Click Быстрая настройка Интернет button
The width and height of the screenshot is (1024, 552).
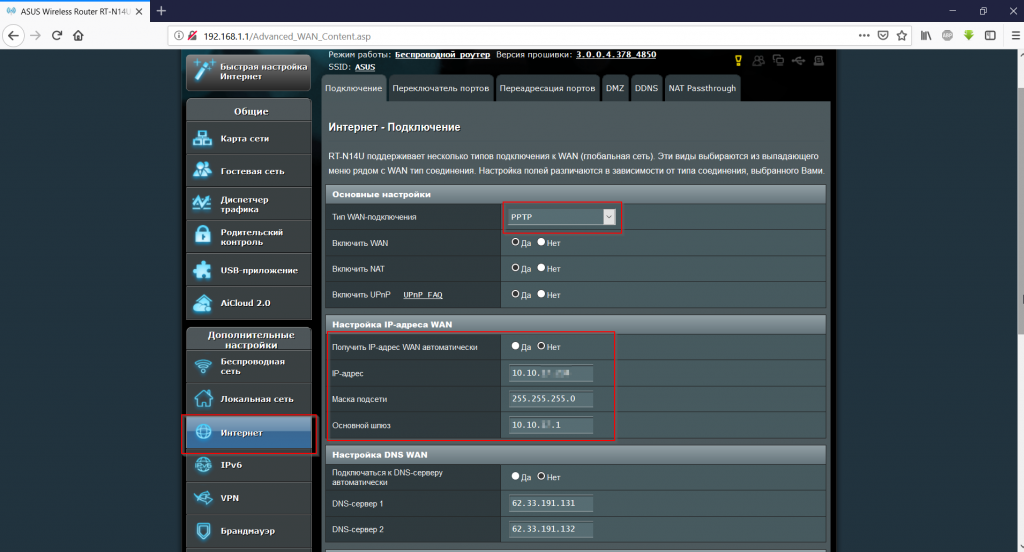click(249, 72)
